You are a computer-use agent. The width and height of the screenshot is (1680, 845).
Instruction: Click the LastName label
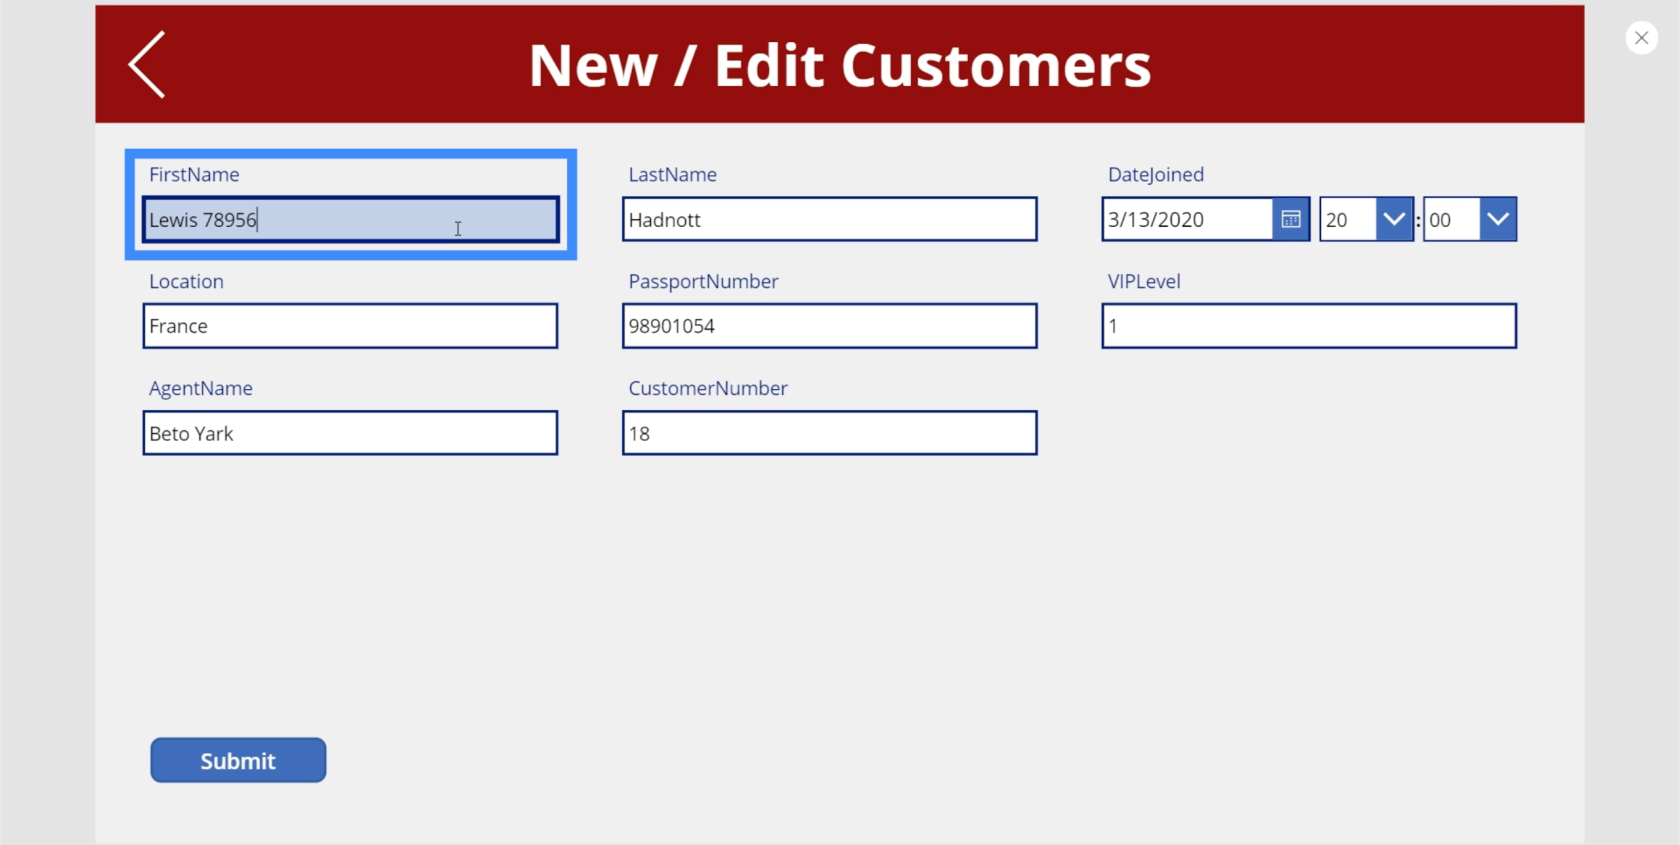click(672, 174)
